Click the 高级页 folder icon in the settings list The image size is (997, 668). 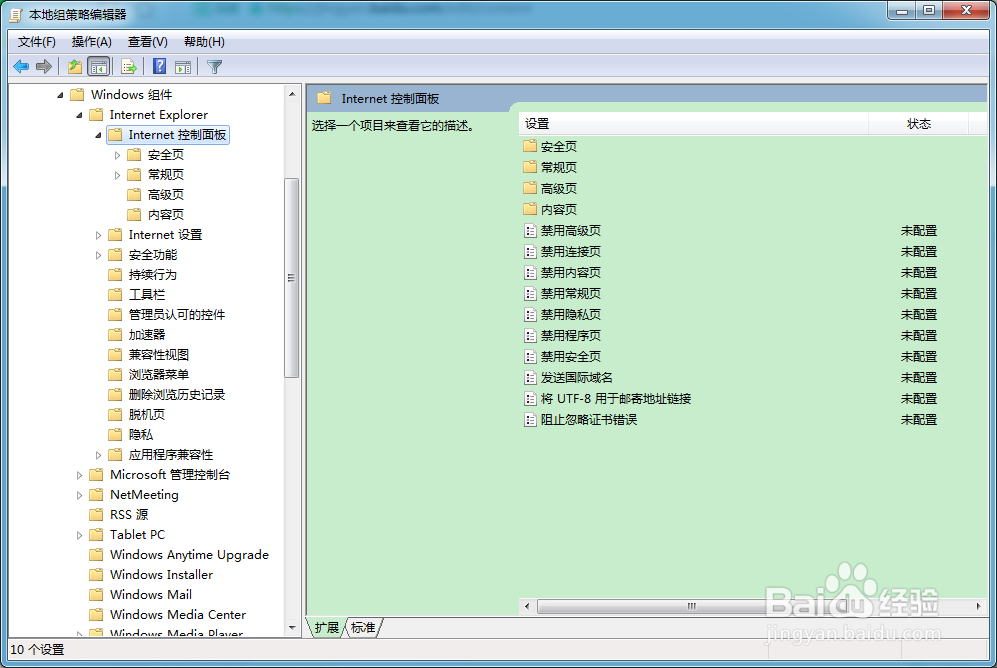click(530, 188)
